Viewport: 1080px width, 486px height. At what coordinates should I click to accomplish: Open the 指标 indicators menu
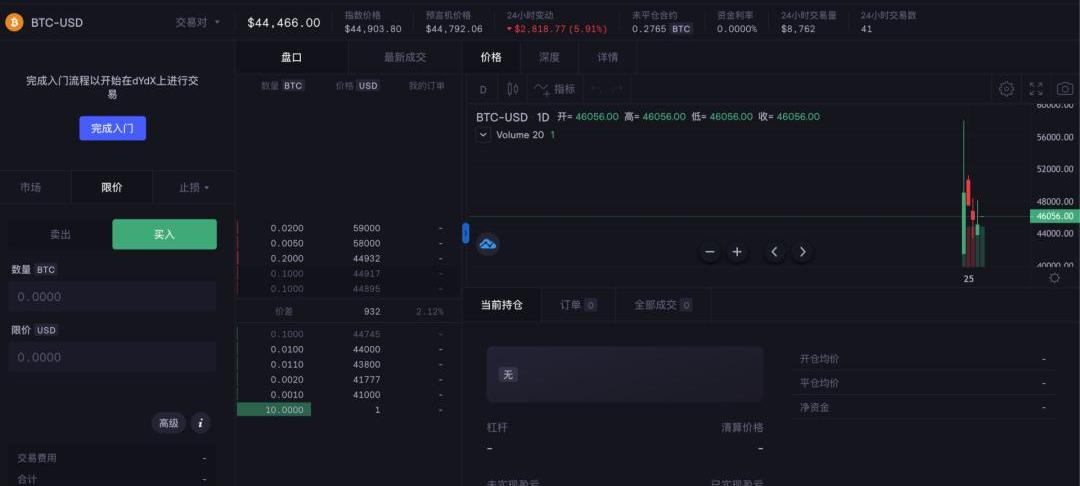click(555, 89)
